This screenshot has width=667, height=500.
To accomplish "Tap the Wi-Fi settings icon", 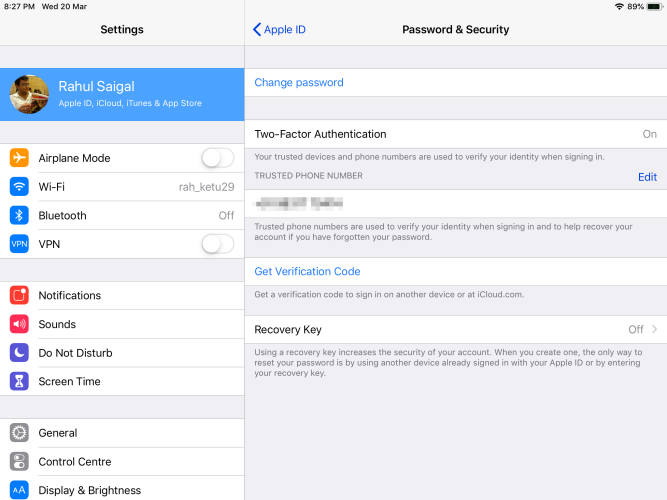I will (x=19, y=187).
